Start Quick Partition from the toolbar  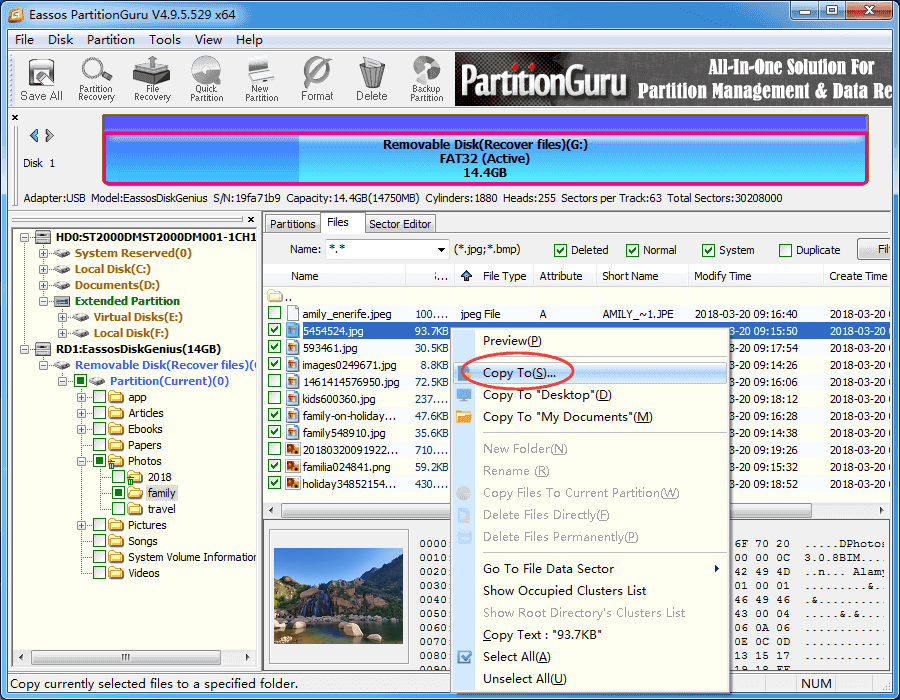pos(207,79)
